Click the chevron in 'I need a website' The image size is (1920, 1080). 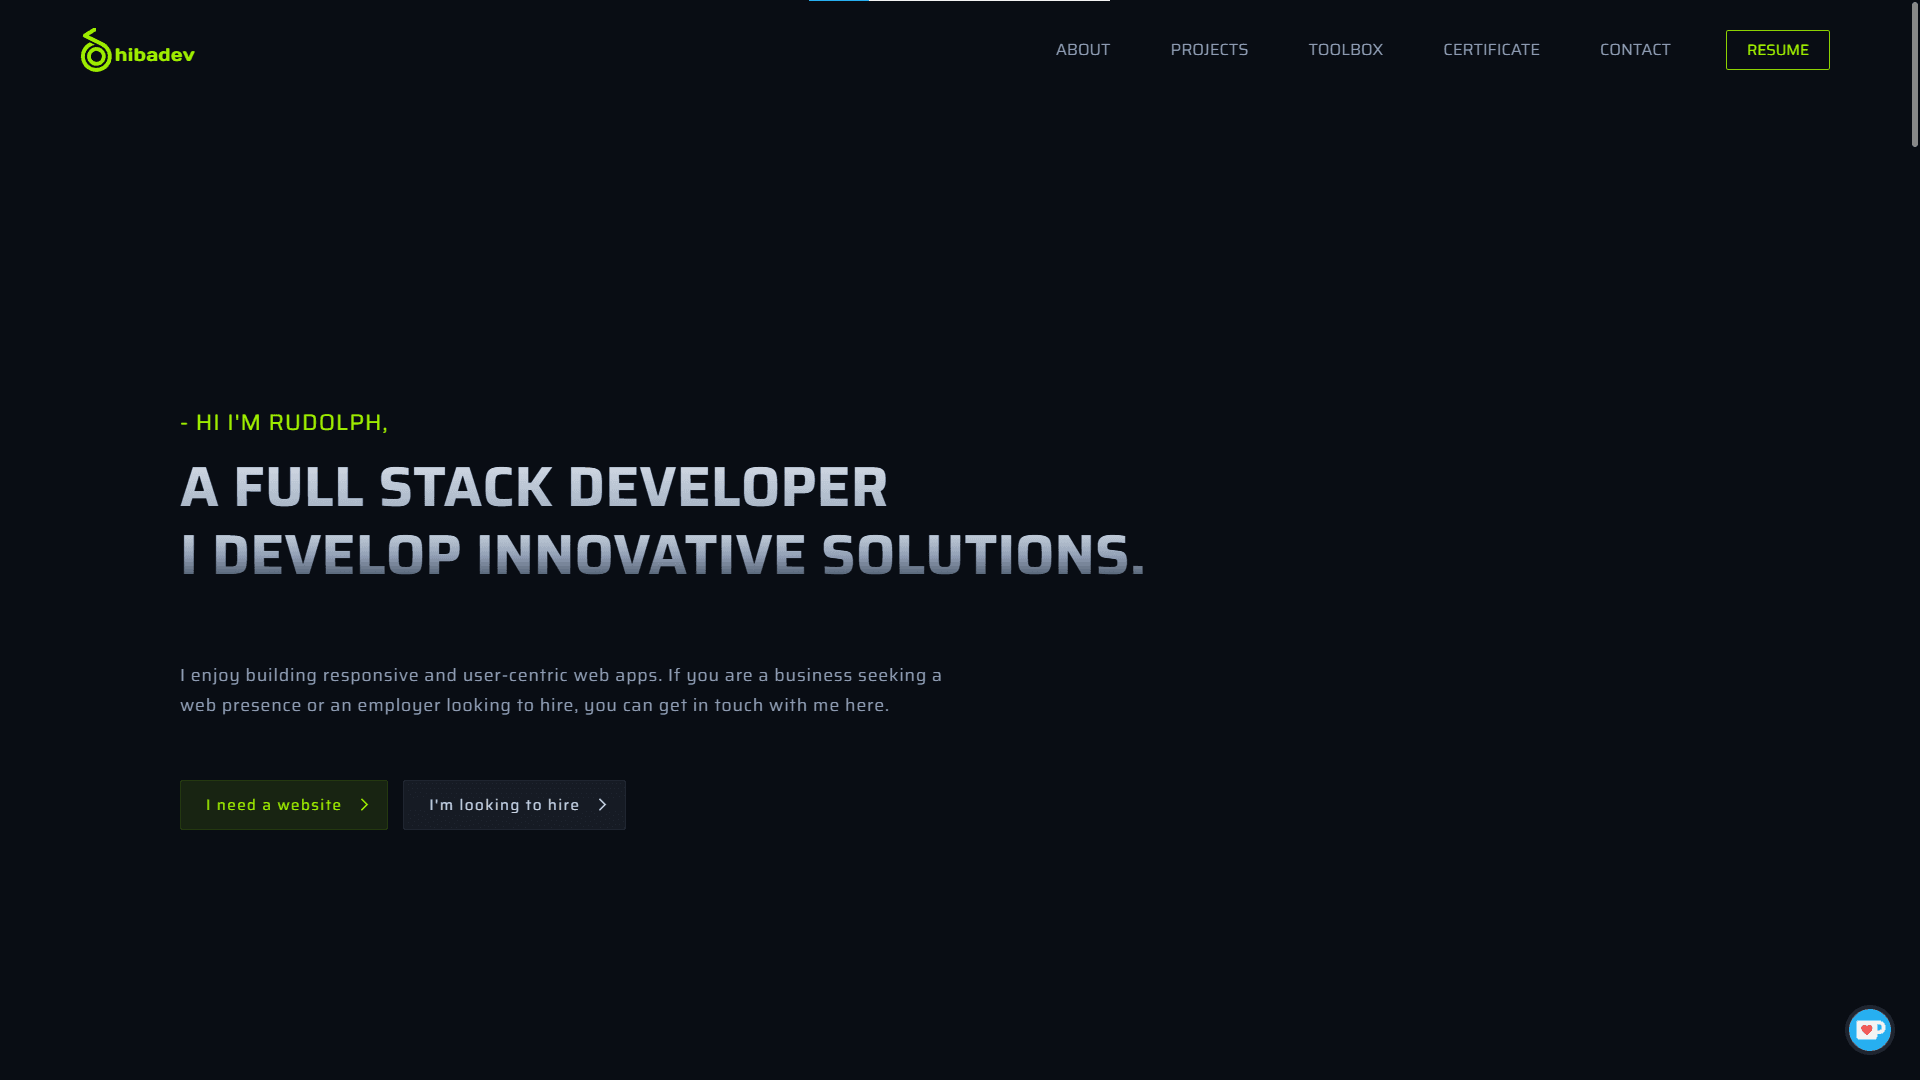[364, 805]
